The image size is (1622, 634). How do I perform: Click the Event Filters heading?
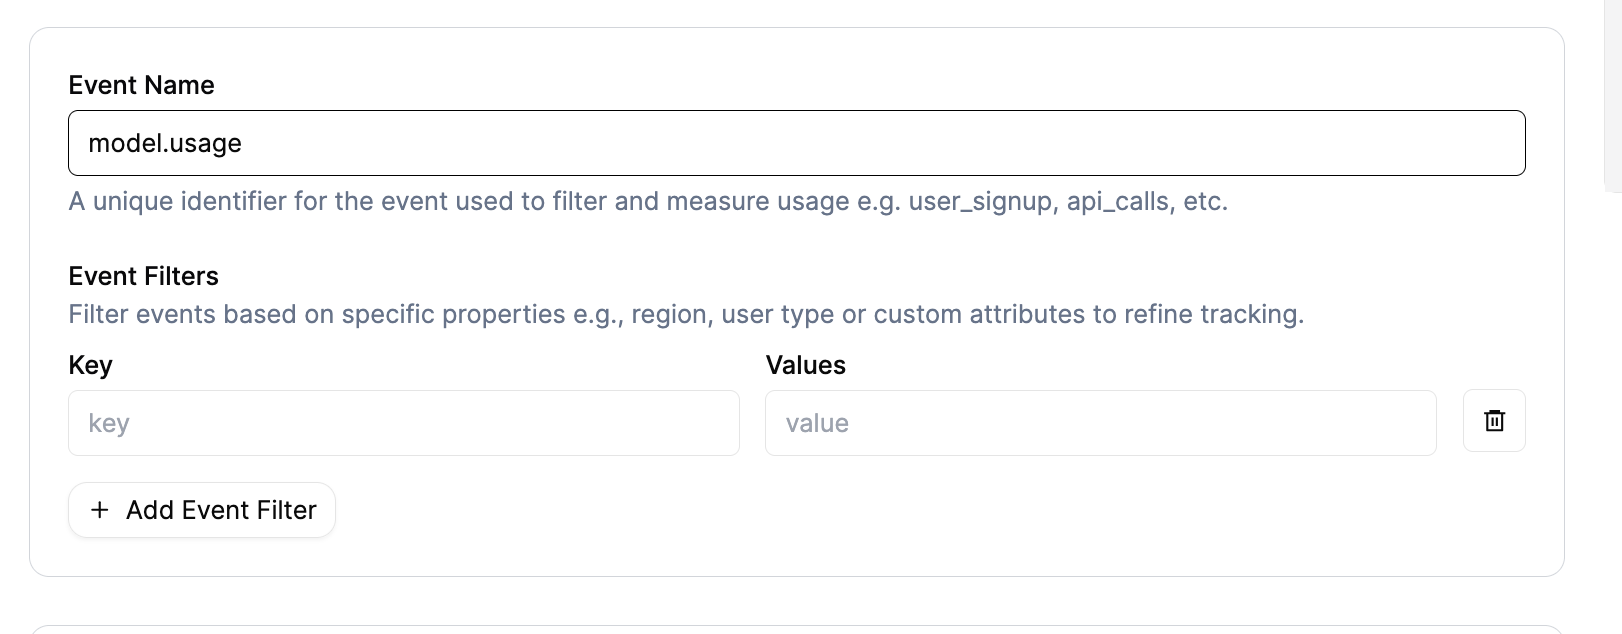pyautogui.click(x=143, y=276)
